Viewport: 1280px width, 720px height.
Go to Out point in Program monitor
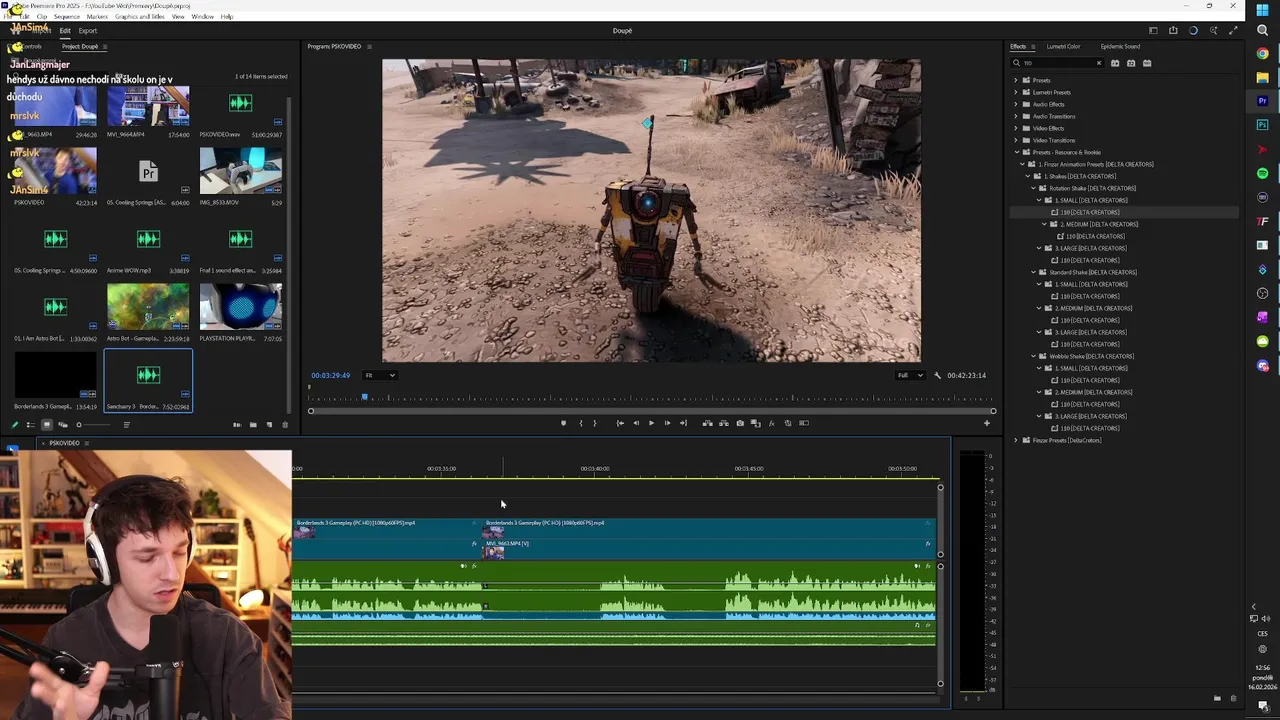[683, 423]
